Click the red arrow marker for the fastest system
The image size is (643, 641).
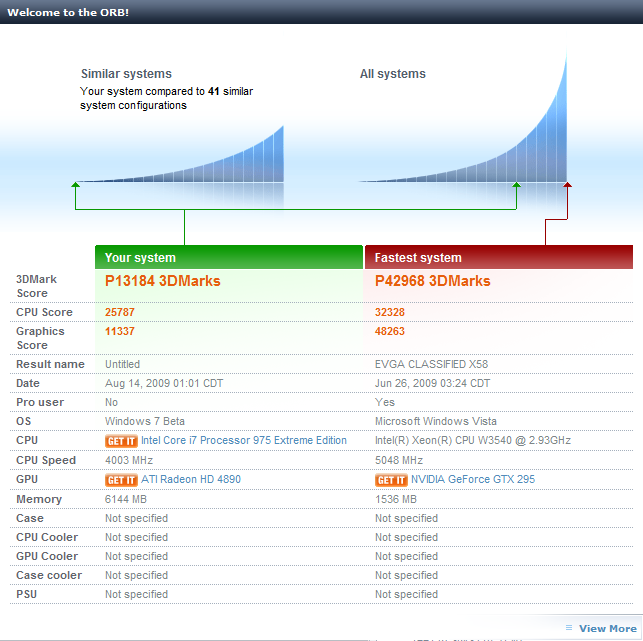(567, 185)
